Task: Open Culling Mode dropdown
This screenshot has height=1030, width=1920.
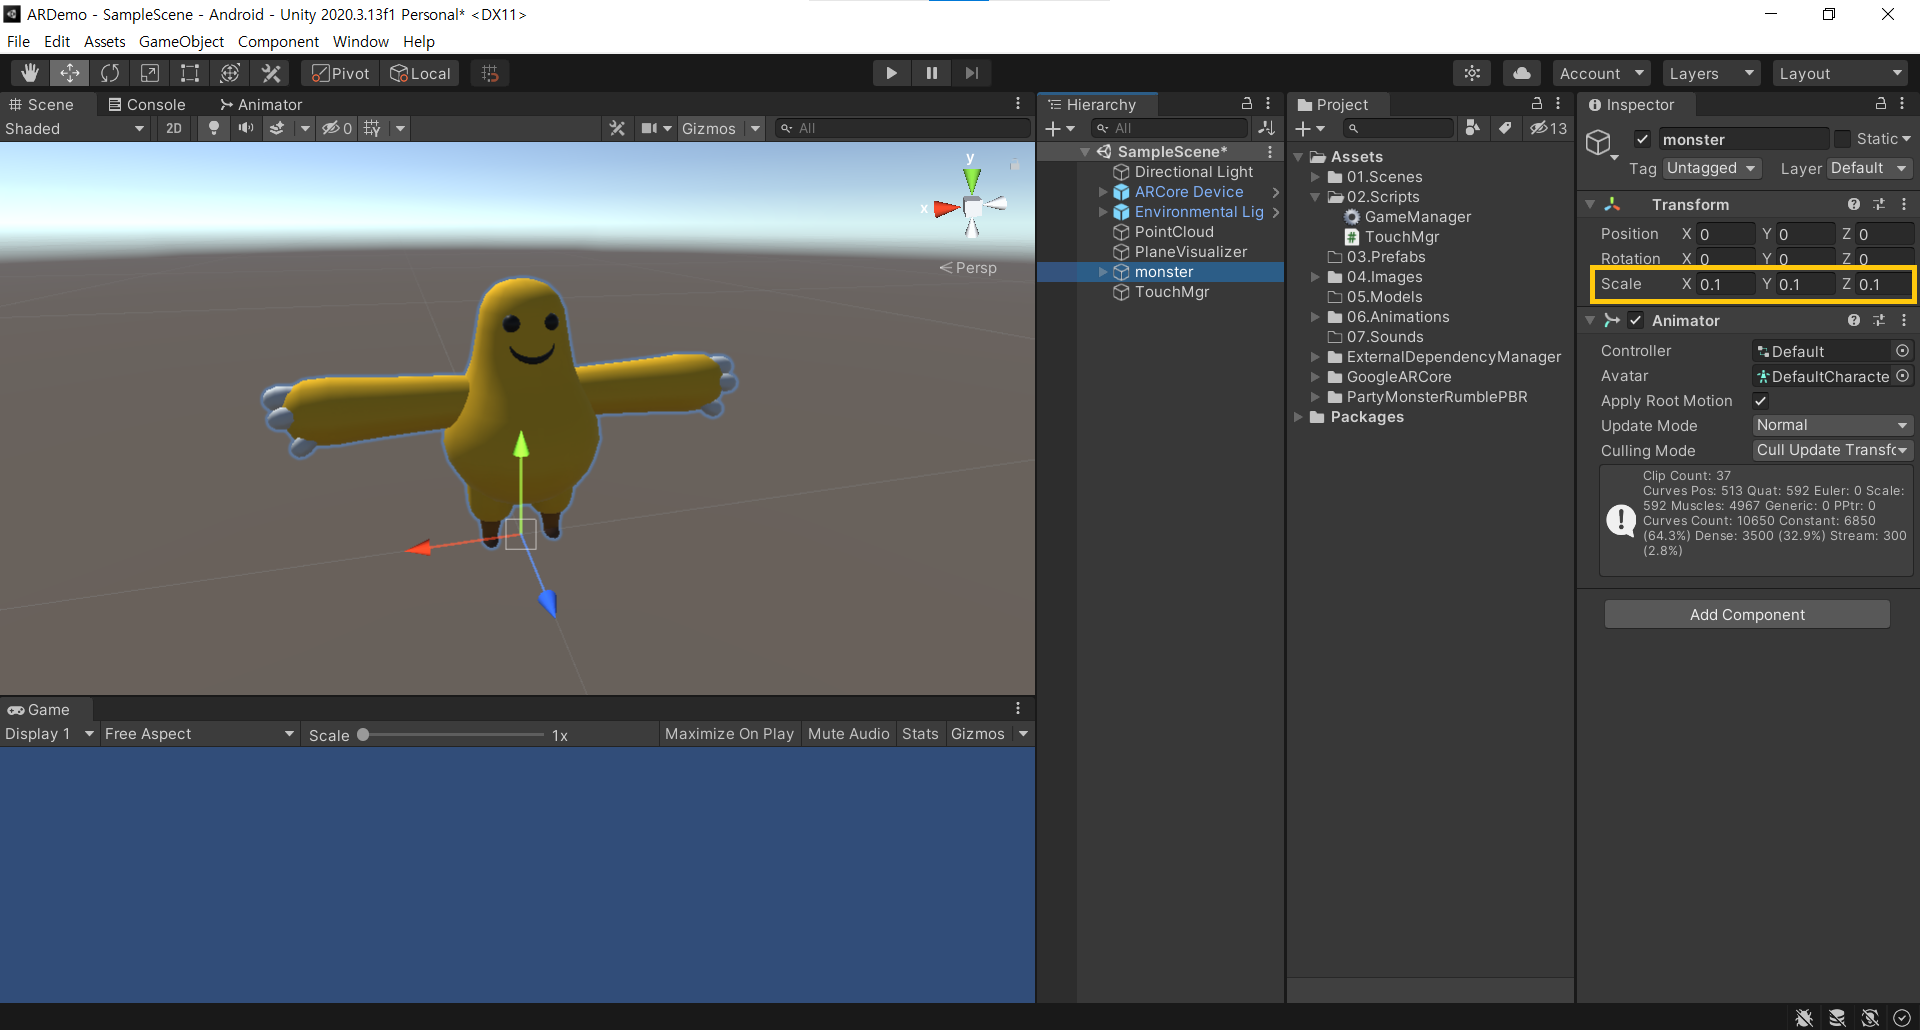Action: click(1832, 450)
